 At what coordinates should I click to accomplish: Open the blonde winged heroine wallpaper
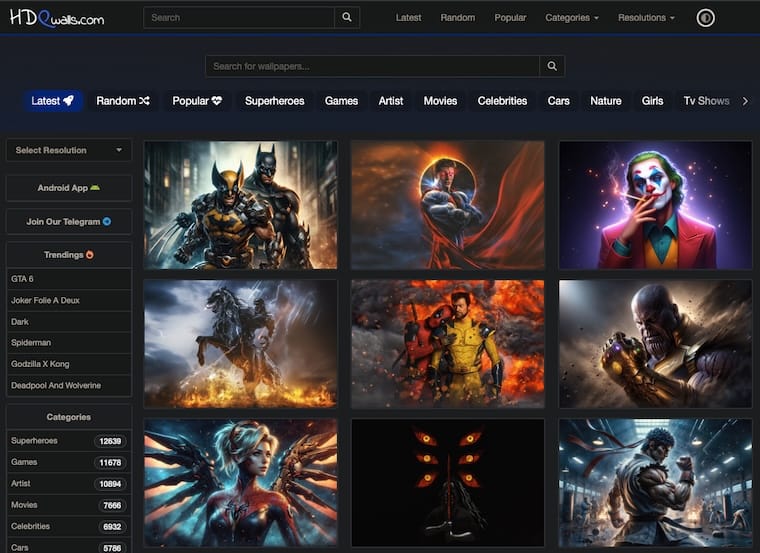point(240,483)
